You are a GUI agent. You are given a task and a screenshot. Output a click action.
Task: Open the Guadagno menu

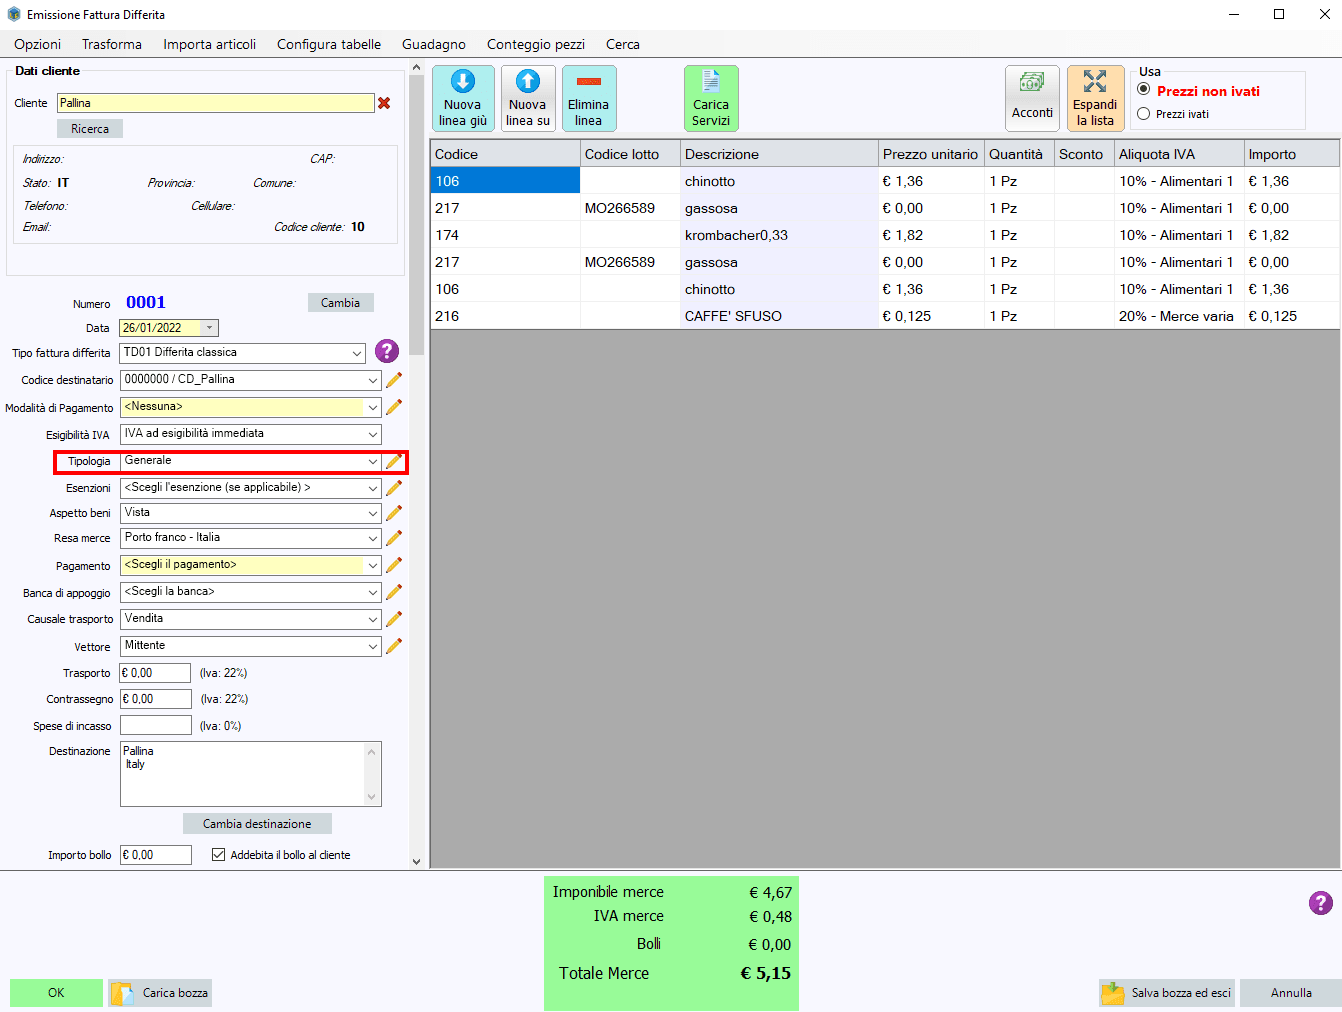[434, 44]
